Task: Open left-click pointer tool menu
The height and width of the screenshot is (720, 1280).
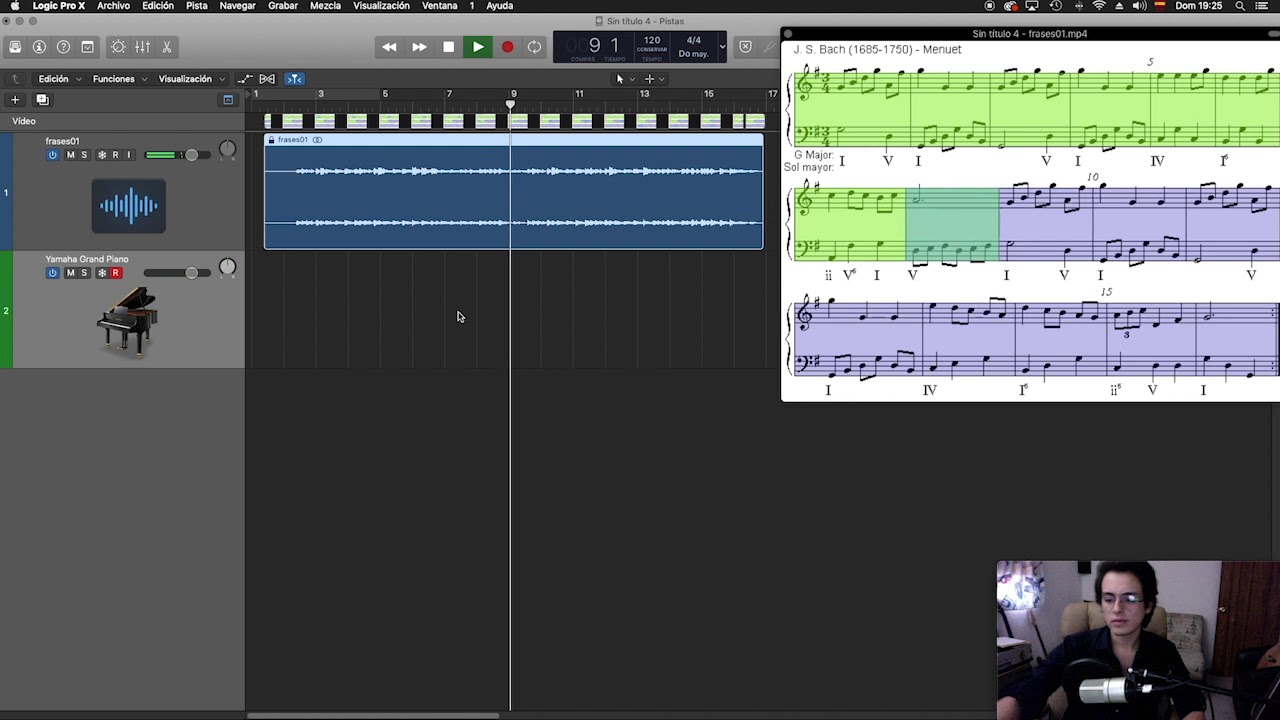Action: tap(625, 79)
